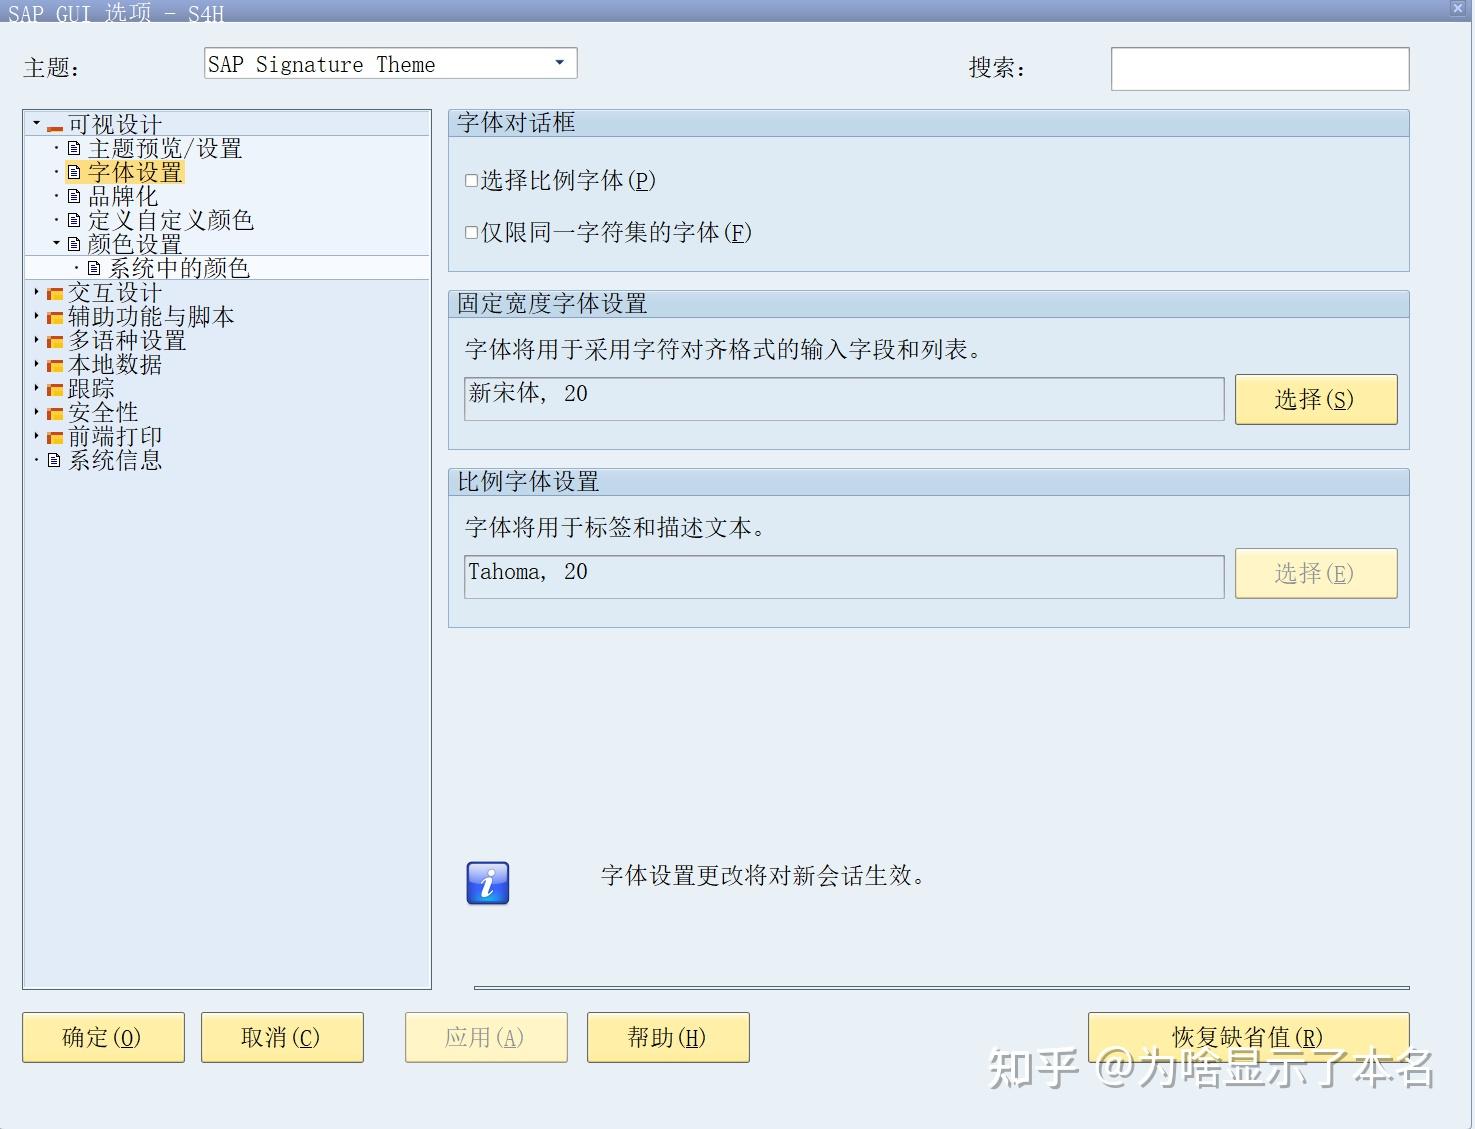This screenshot has height=1129, width=1475.
Task: Click the 字体设置 page icon in the tree
Action: pos(76,171)
